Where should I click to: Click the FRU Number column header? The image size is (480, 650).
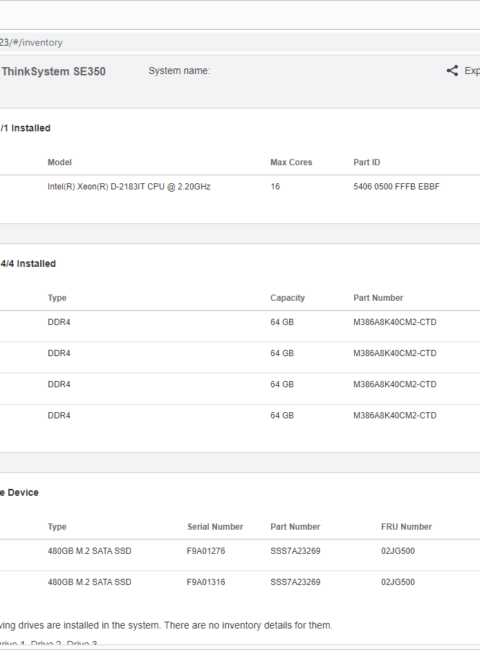tap(406, 526)
